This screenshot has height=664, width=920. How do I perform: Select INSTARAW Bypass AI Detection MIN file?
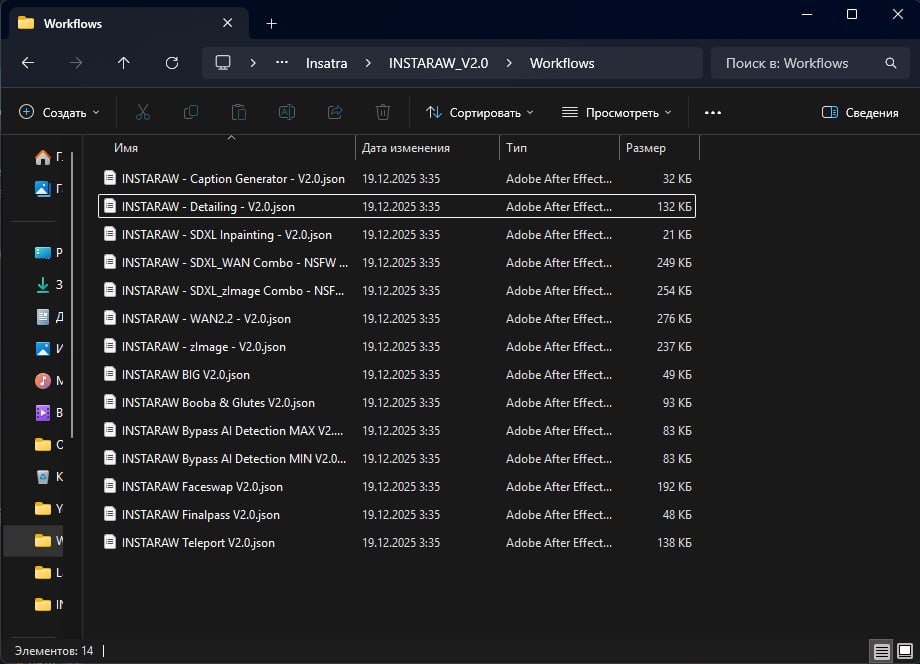(397, 459)
